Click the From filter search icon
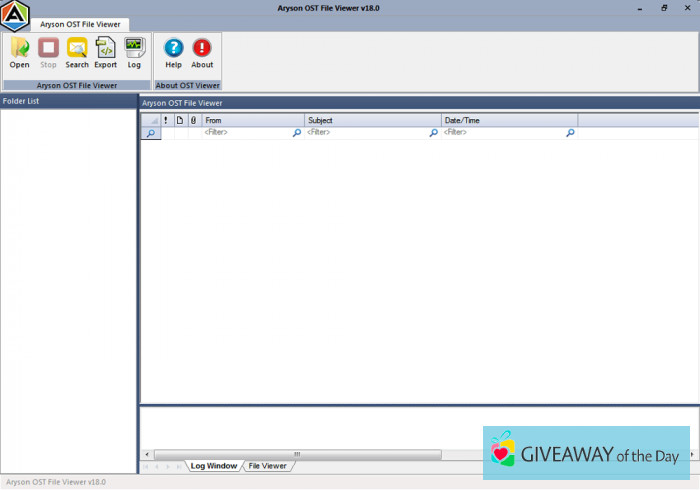The width and height of the screenshot is (700, 490). pos(296,133)
